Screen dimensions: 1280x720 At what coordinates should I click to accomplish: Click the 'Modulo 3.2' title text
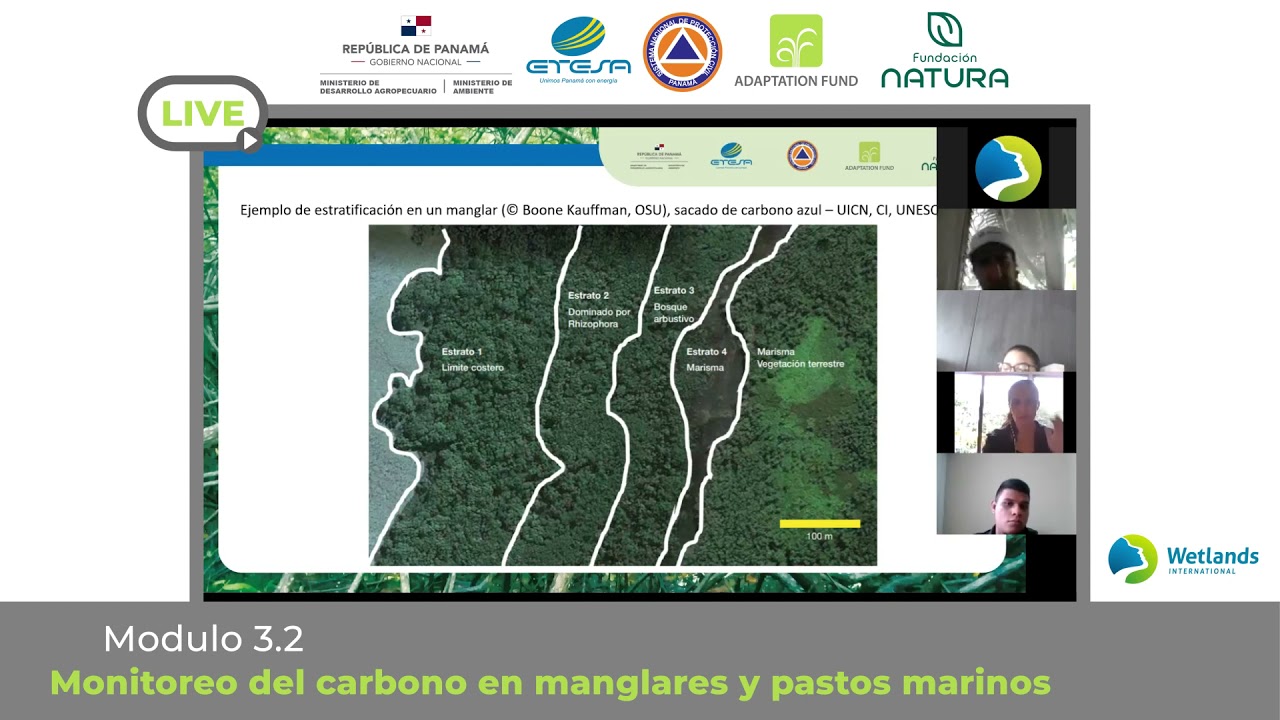point(203,639)
